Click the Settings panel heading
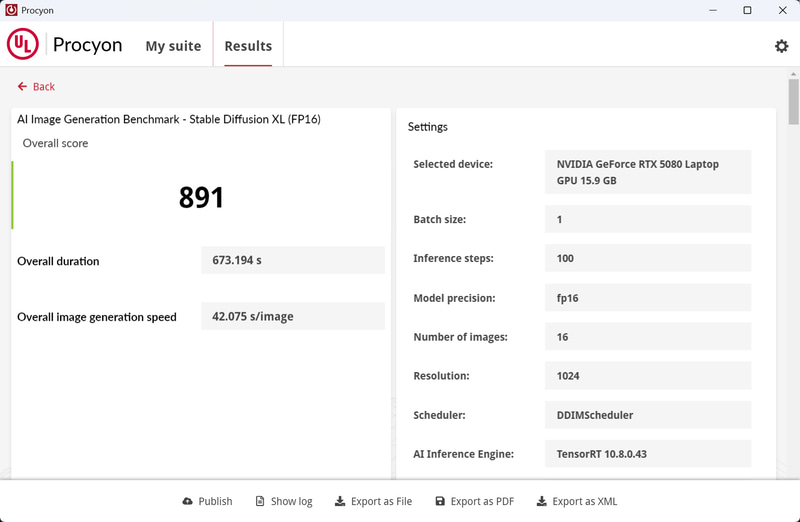 pos(428,127)
